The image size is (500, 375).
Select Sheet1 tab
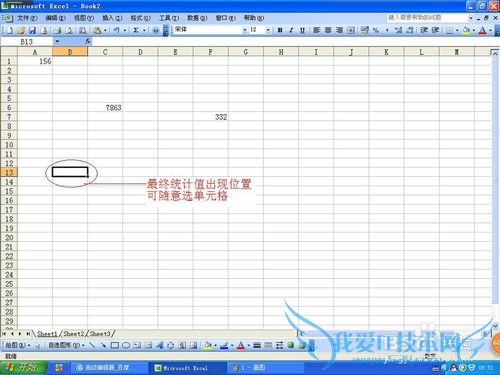click(47, 334)
